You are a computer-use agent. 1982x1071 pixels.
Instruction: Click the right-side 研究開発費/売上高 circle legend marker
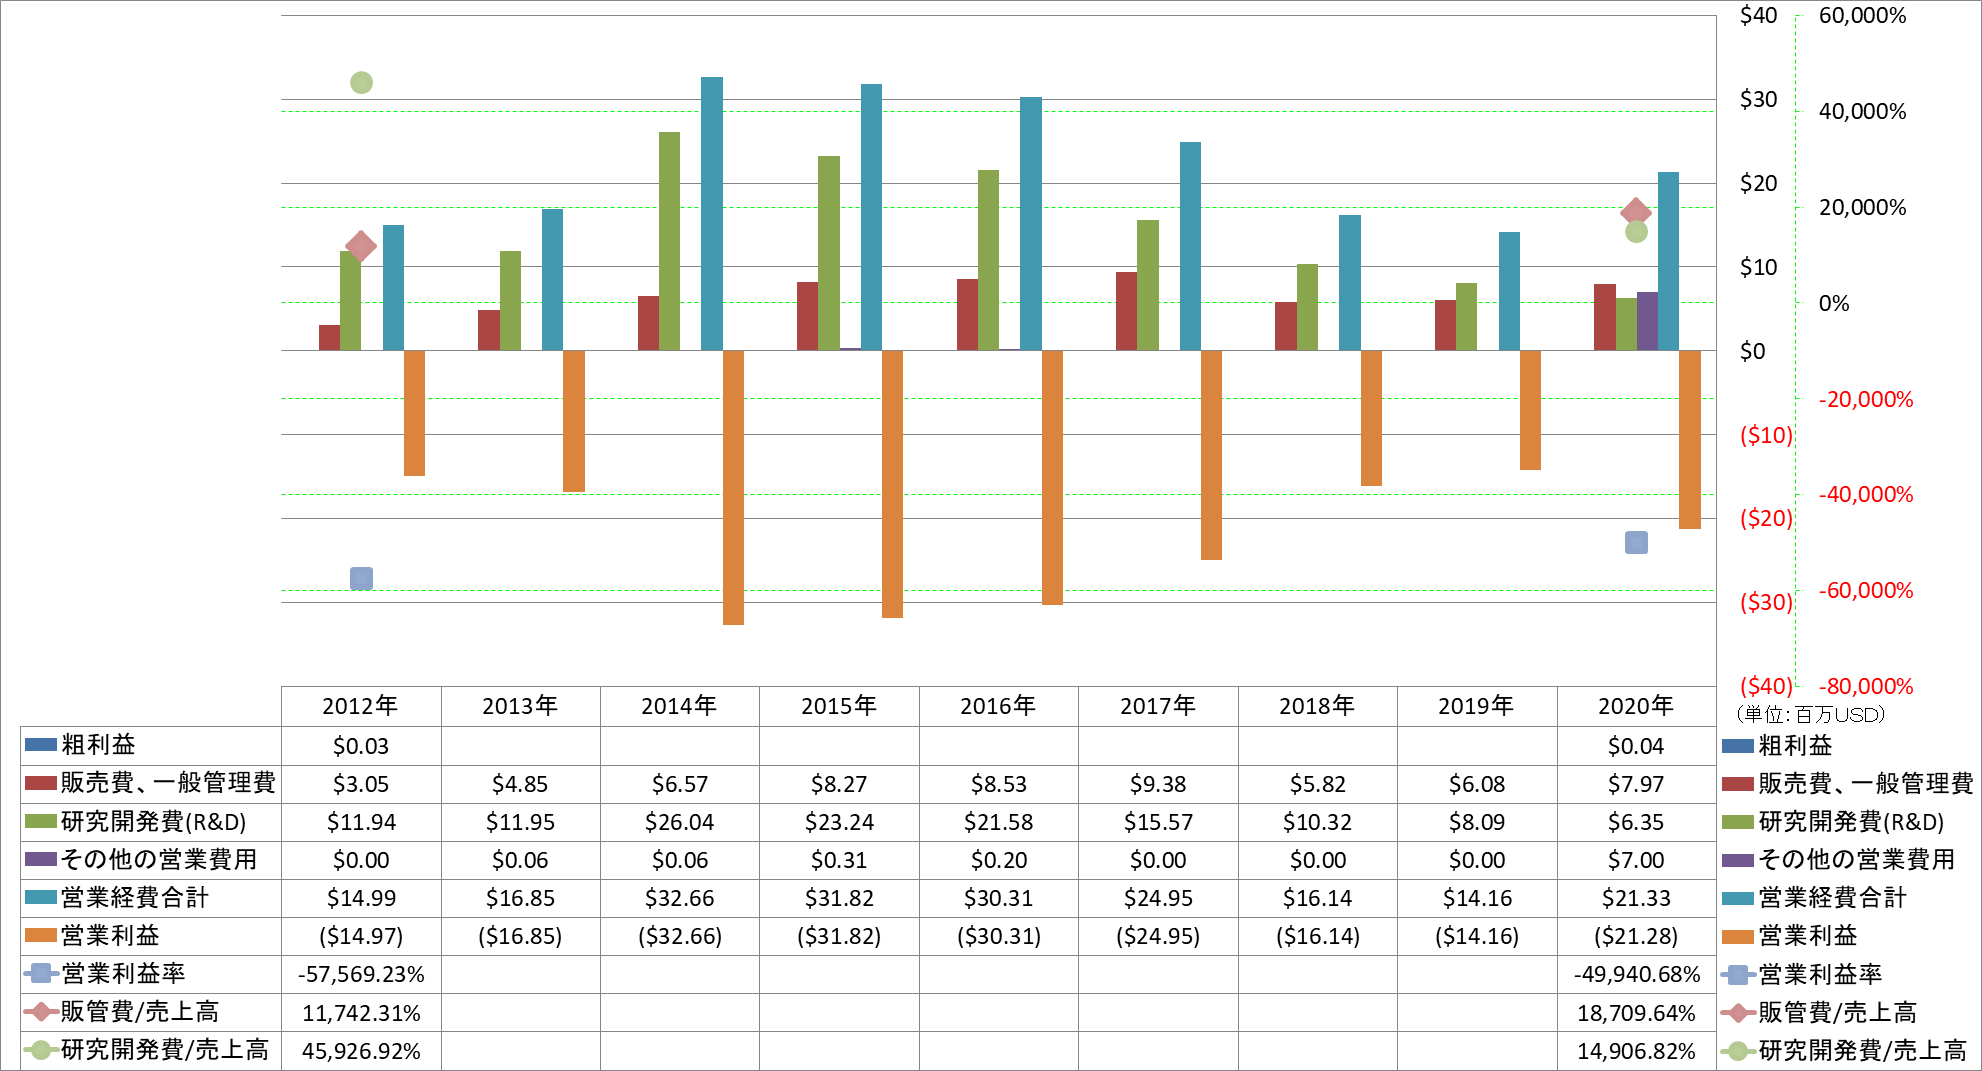1738,1051
